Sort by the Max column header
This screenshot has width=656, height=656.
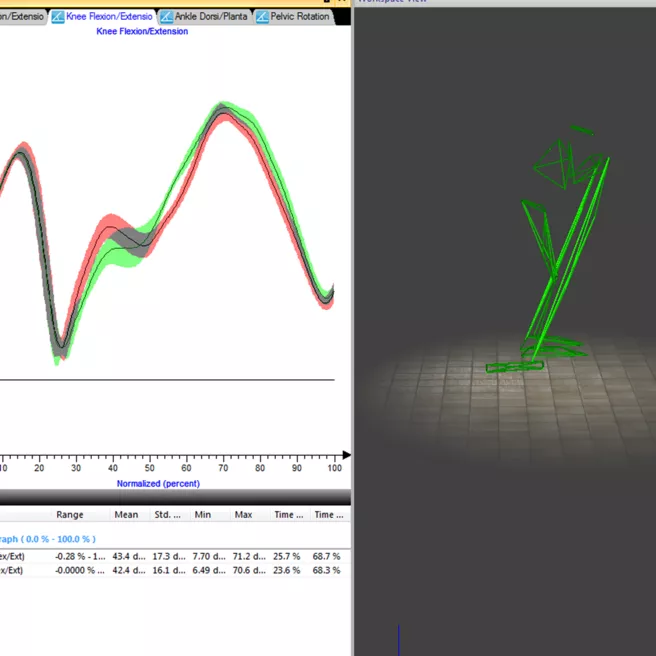(243, 515)
